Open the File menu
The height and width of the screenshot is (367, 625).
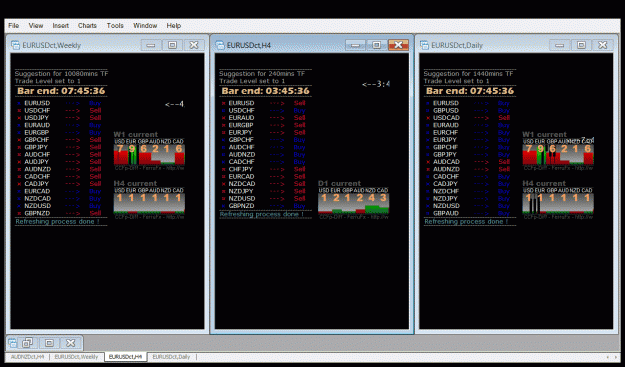[x=14, y=26]
